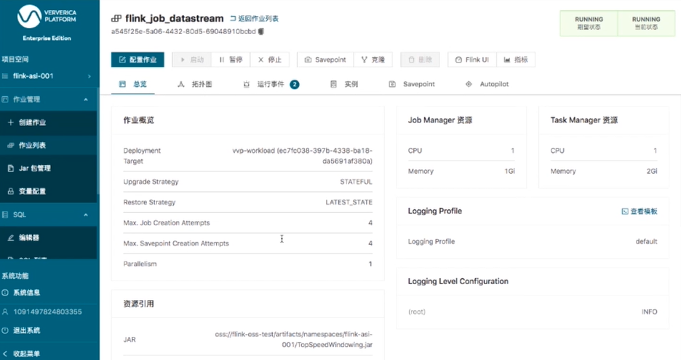
Task: Open the Savepoint tab
Action: click(x=411, y=84)
